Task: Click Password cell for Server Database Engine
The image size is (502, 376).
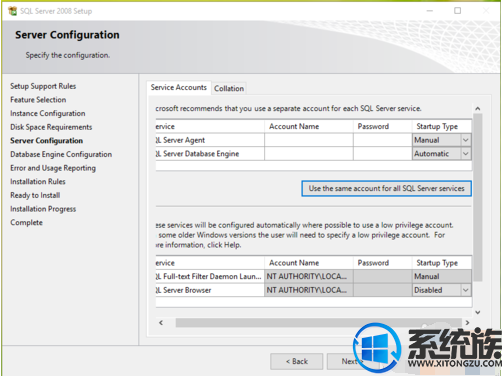Action: click(383, 154)
